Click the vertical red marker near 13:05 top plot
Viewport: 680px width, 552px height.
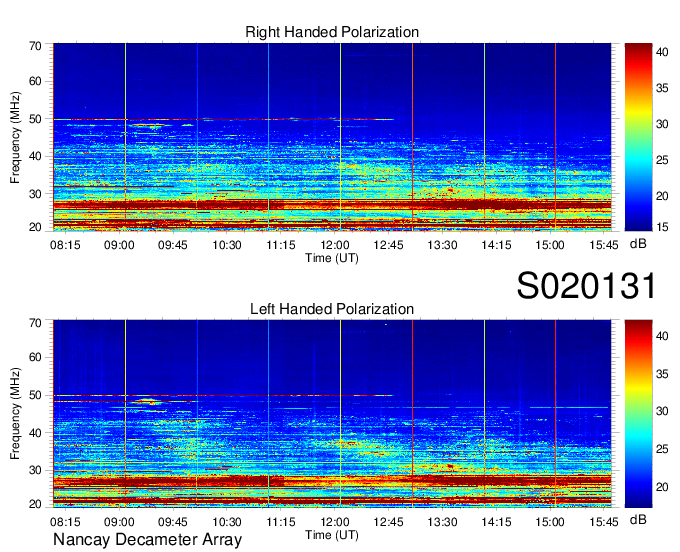pyautogui.click(x=412, y=137)
